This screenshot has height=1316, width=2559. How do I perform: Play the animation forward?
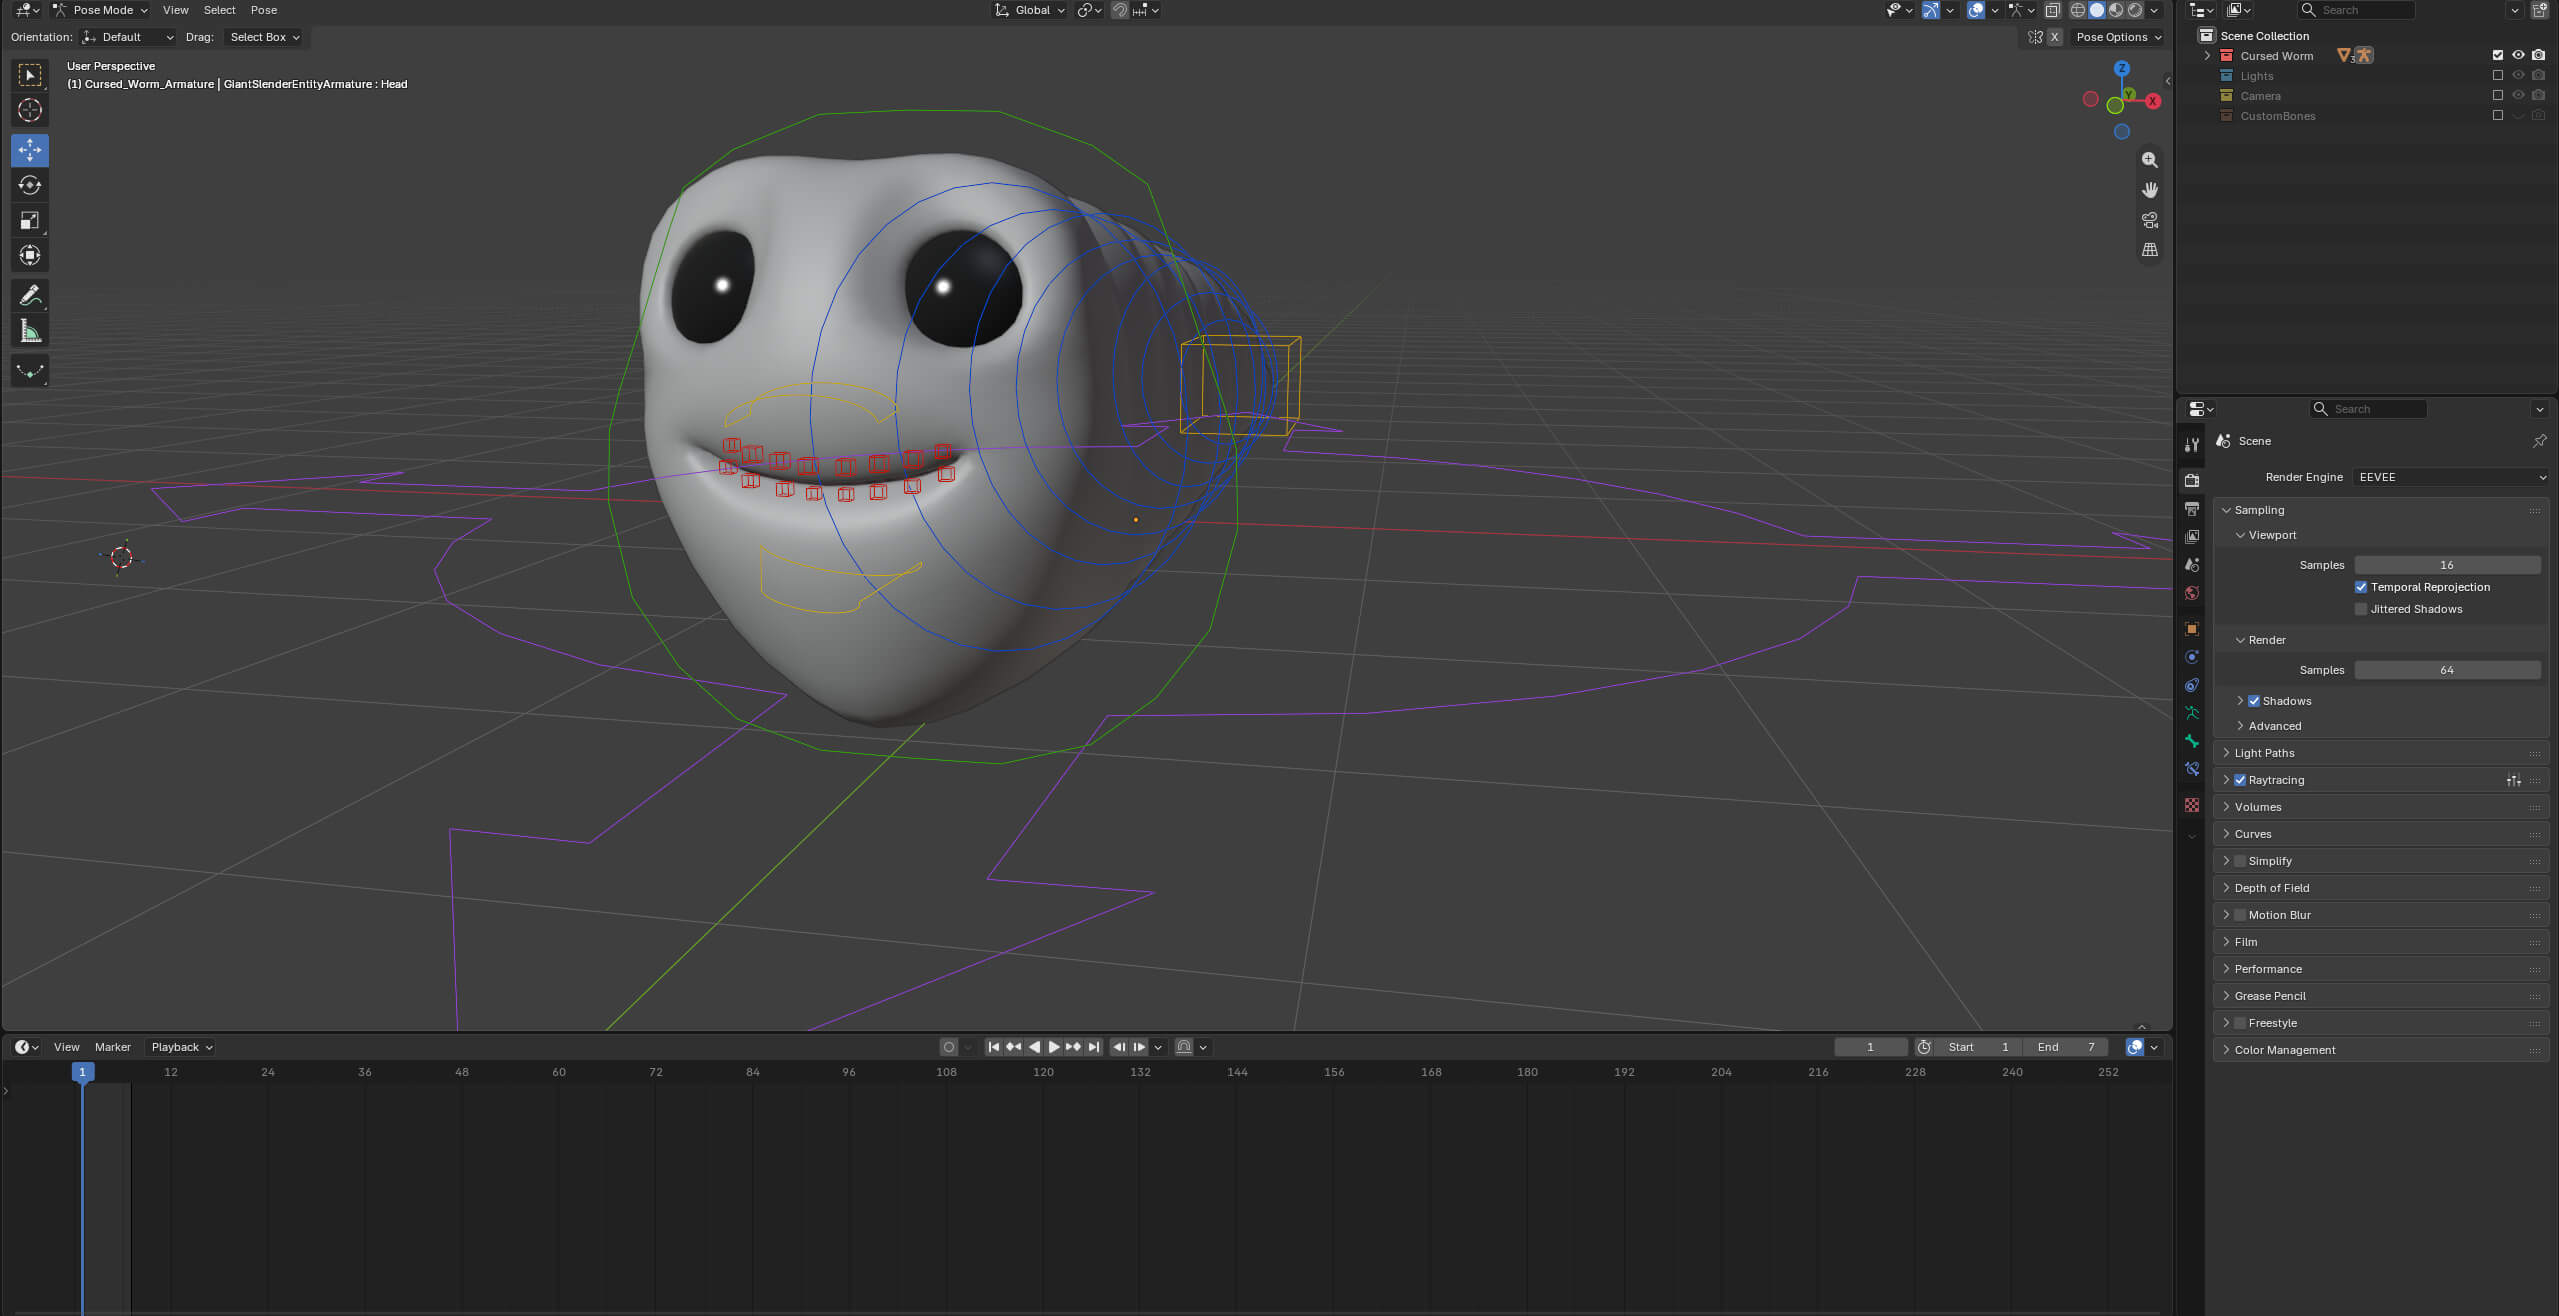pos(1053,1047)
